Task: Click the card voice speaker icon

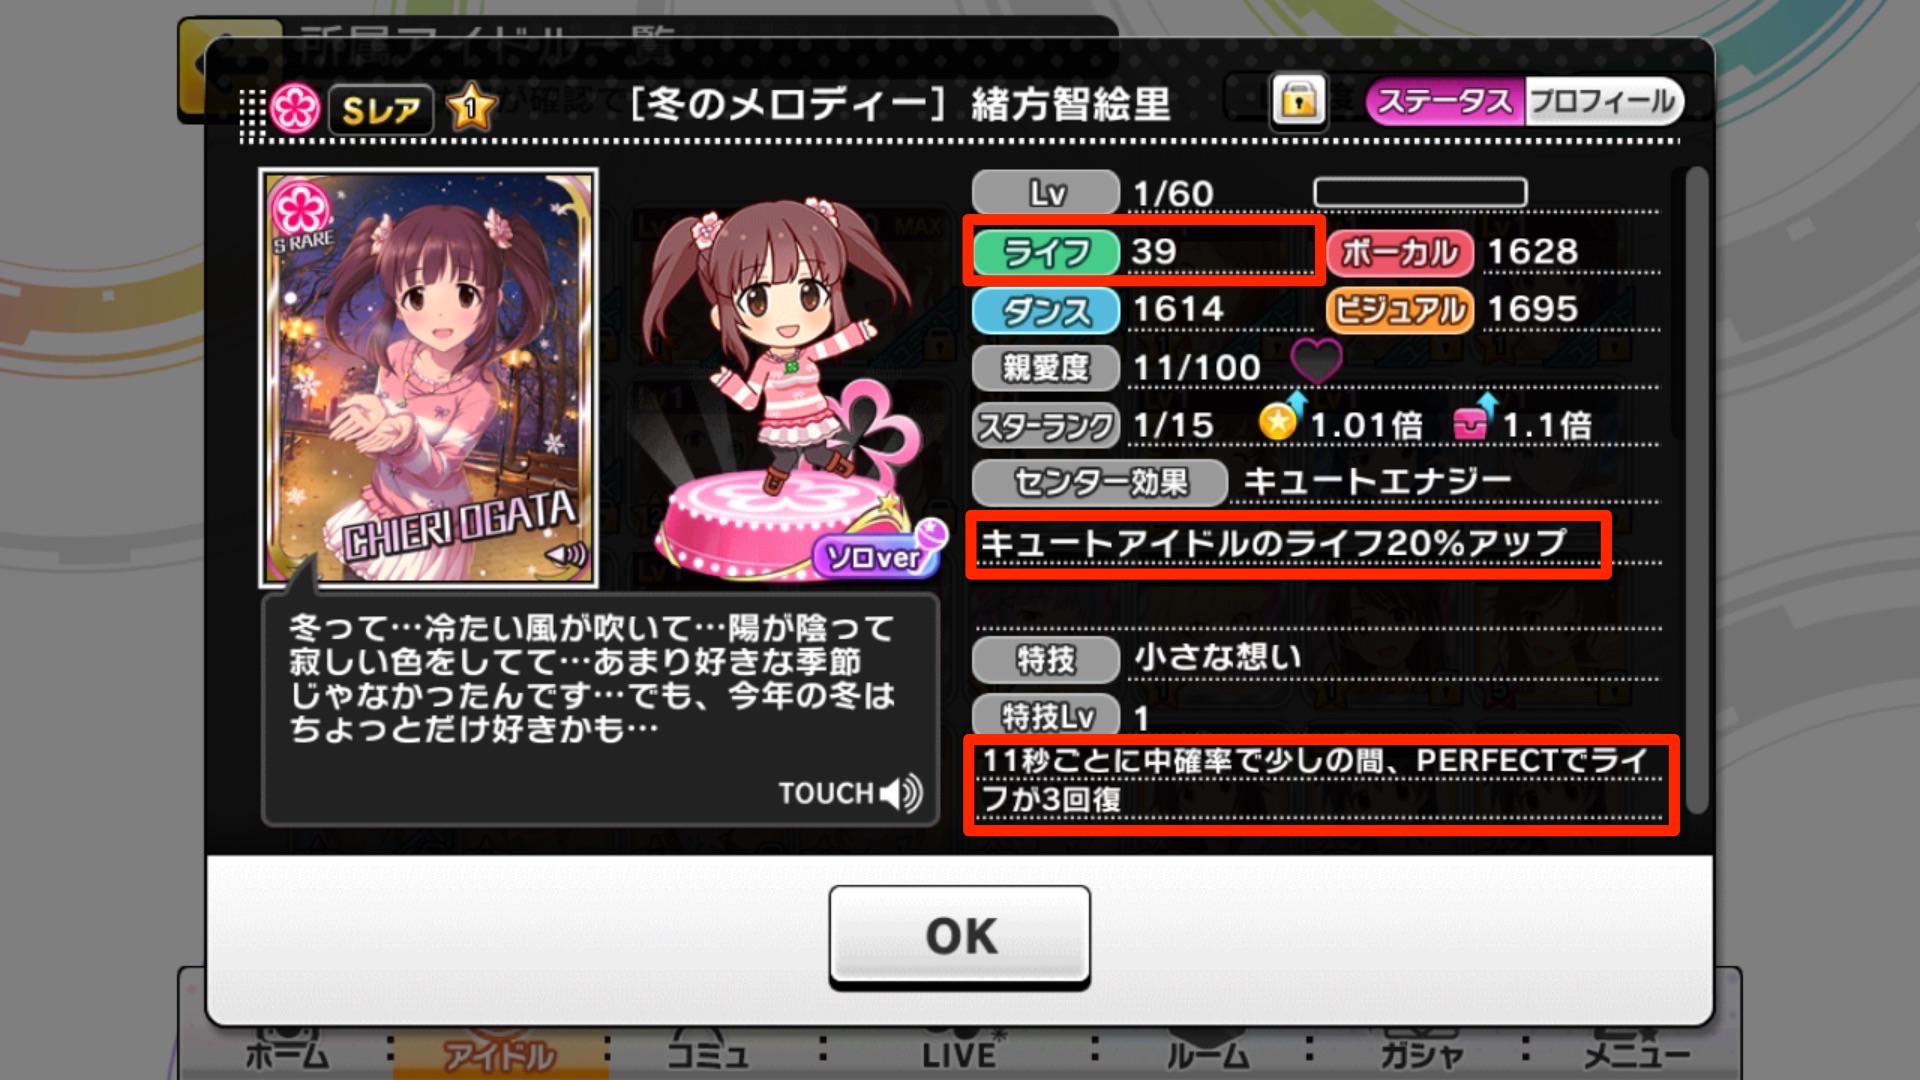Action: [566, 554]
